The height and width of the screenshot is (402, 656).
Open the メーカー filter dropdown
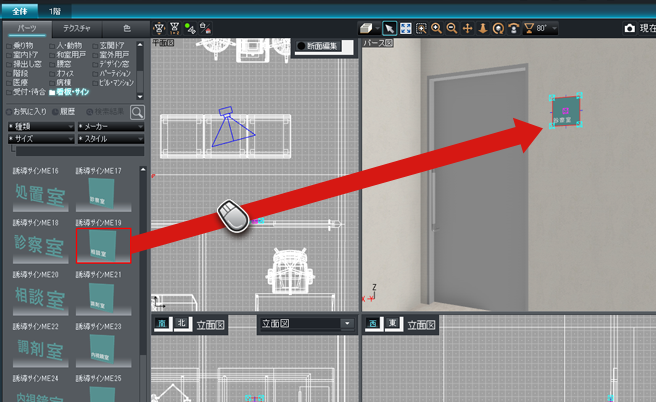[x=110, y=127]
